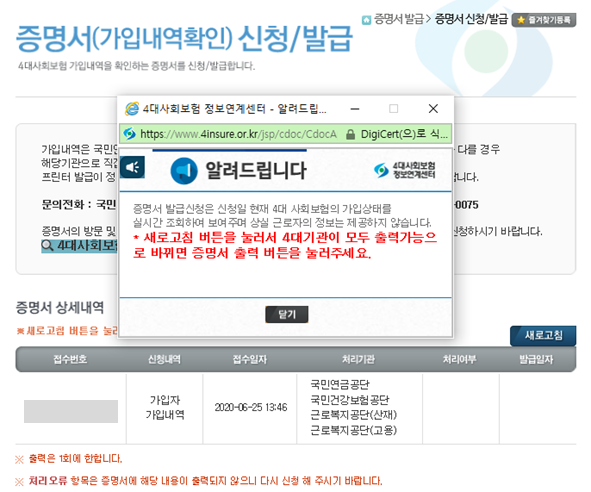The image size is (591, 492).
Task: Click the blue megaphone announcement icon
Action: click(x=184, y=171)
